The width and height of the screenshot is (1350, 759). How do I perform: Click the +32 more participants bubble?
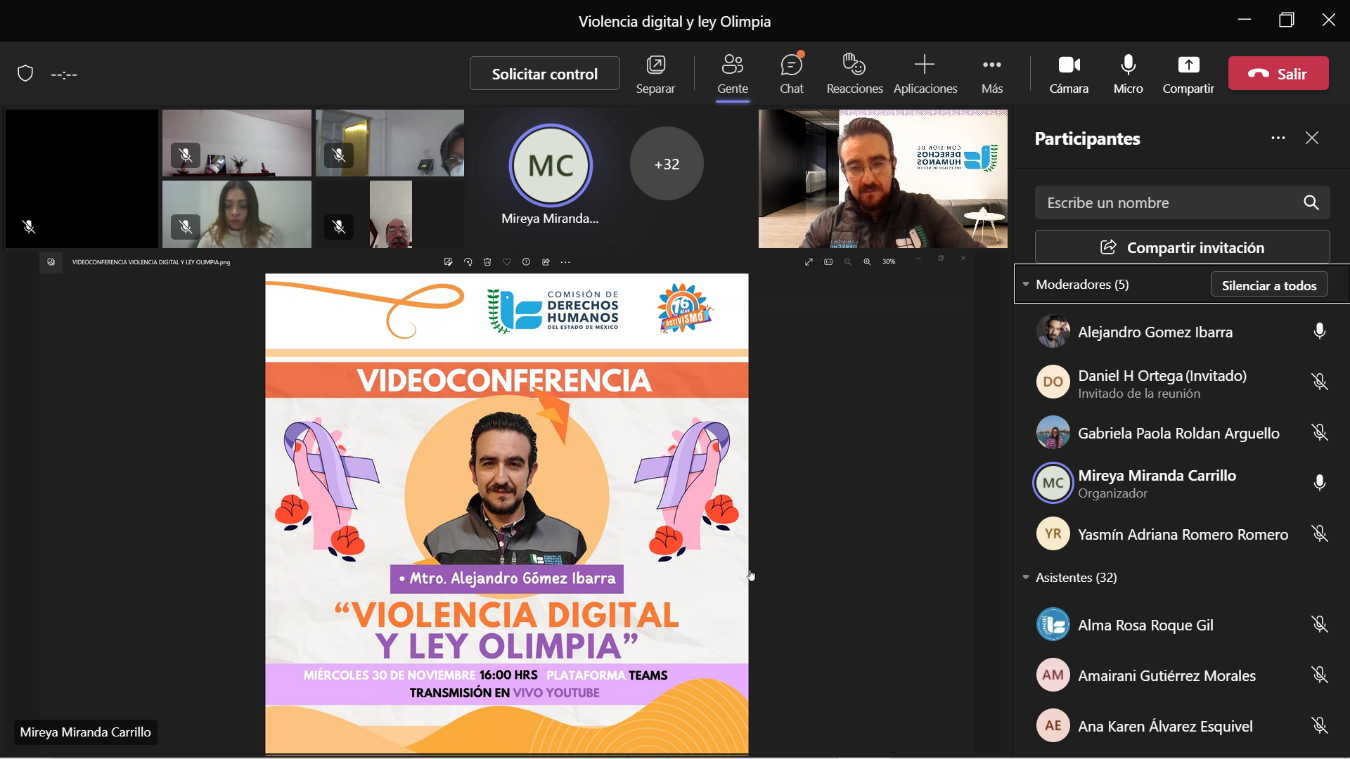click(x=666, y=164)
